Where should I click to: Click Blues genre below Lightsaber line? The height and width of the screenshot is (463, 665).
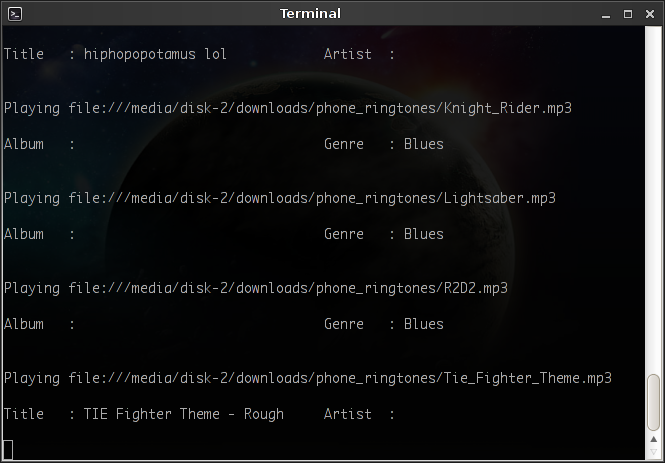(424, 234)
